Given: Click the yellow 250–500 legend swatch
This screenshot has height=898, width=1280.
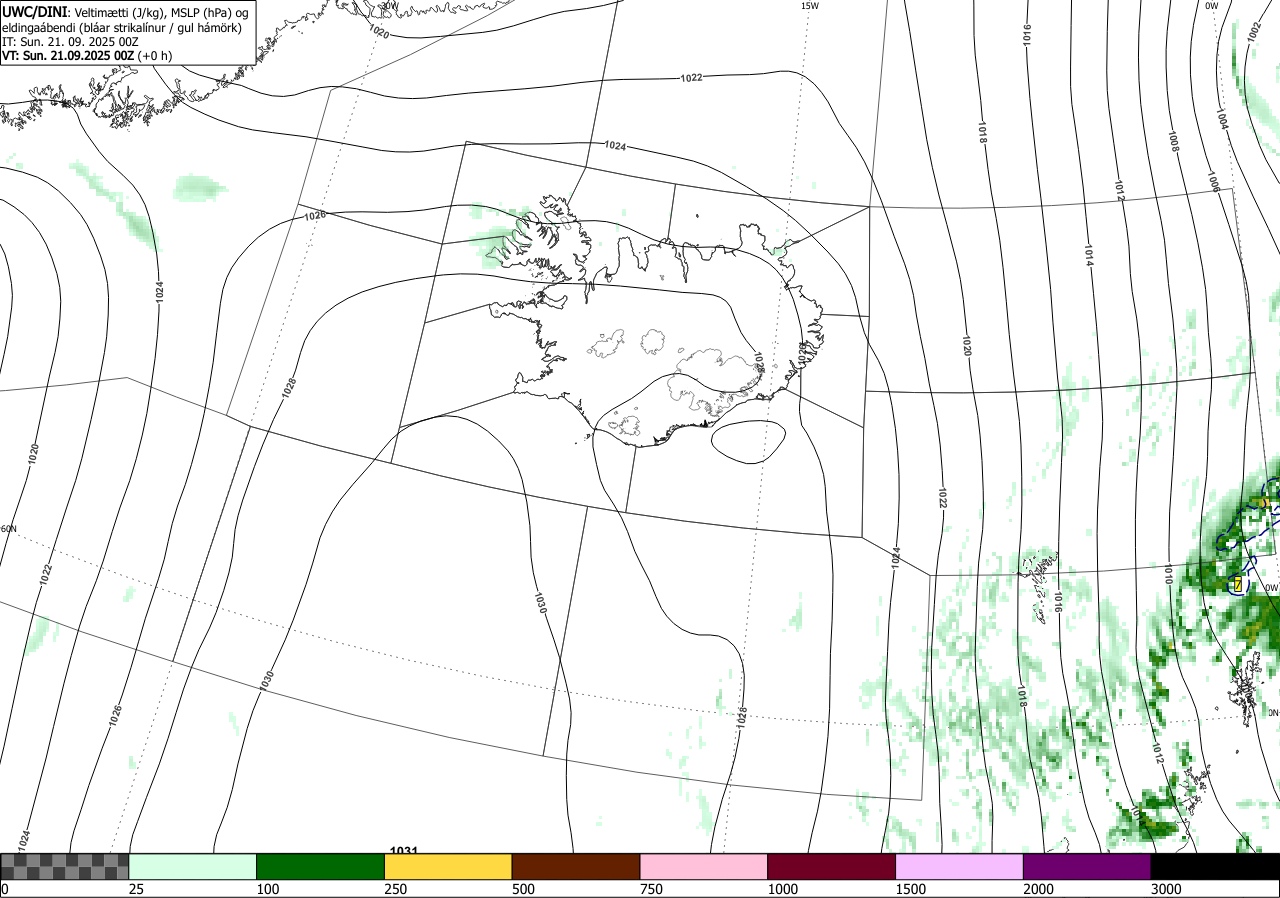Looking at the screenshot, I should point(448,866).
